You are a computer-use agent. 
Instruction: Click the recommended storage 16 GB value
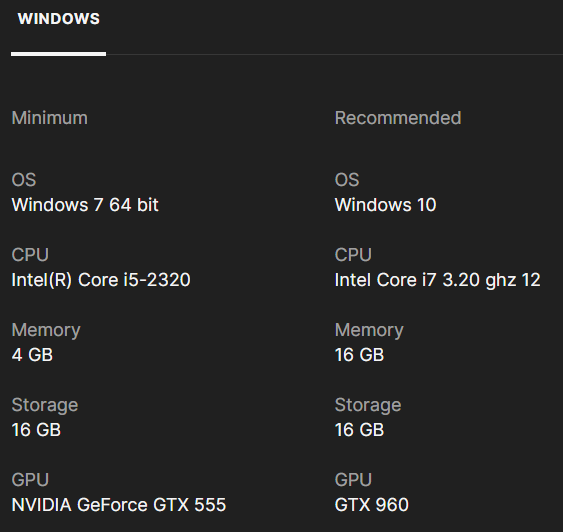tap(359, 430)
